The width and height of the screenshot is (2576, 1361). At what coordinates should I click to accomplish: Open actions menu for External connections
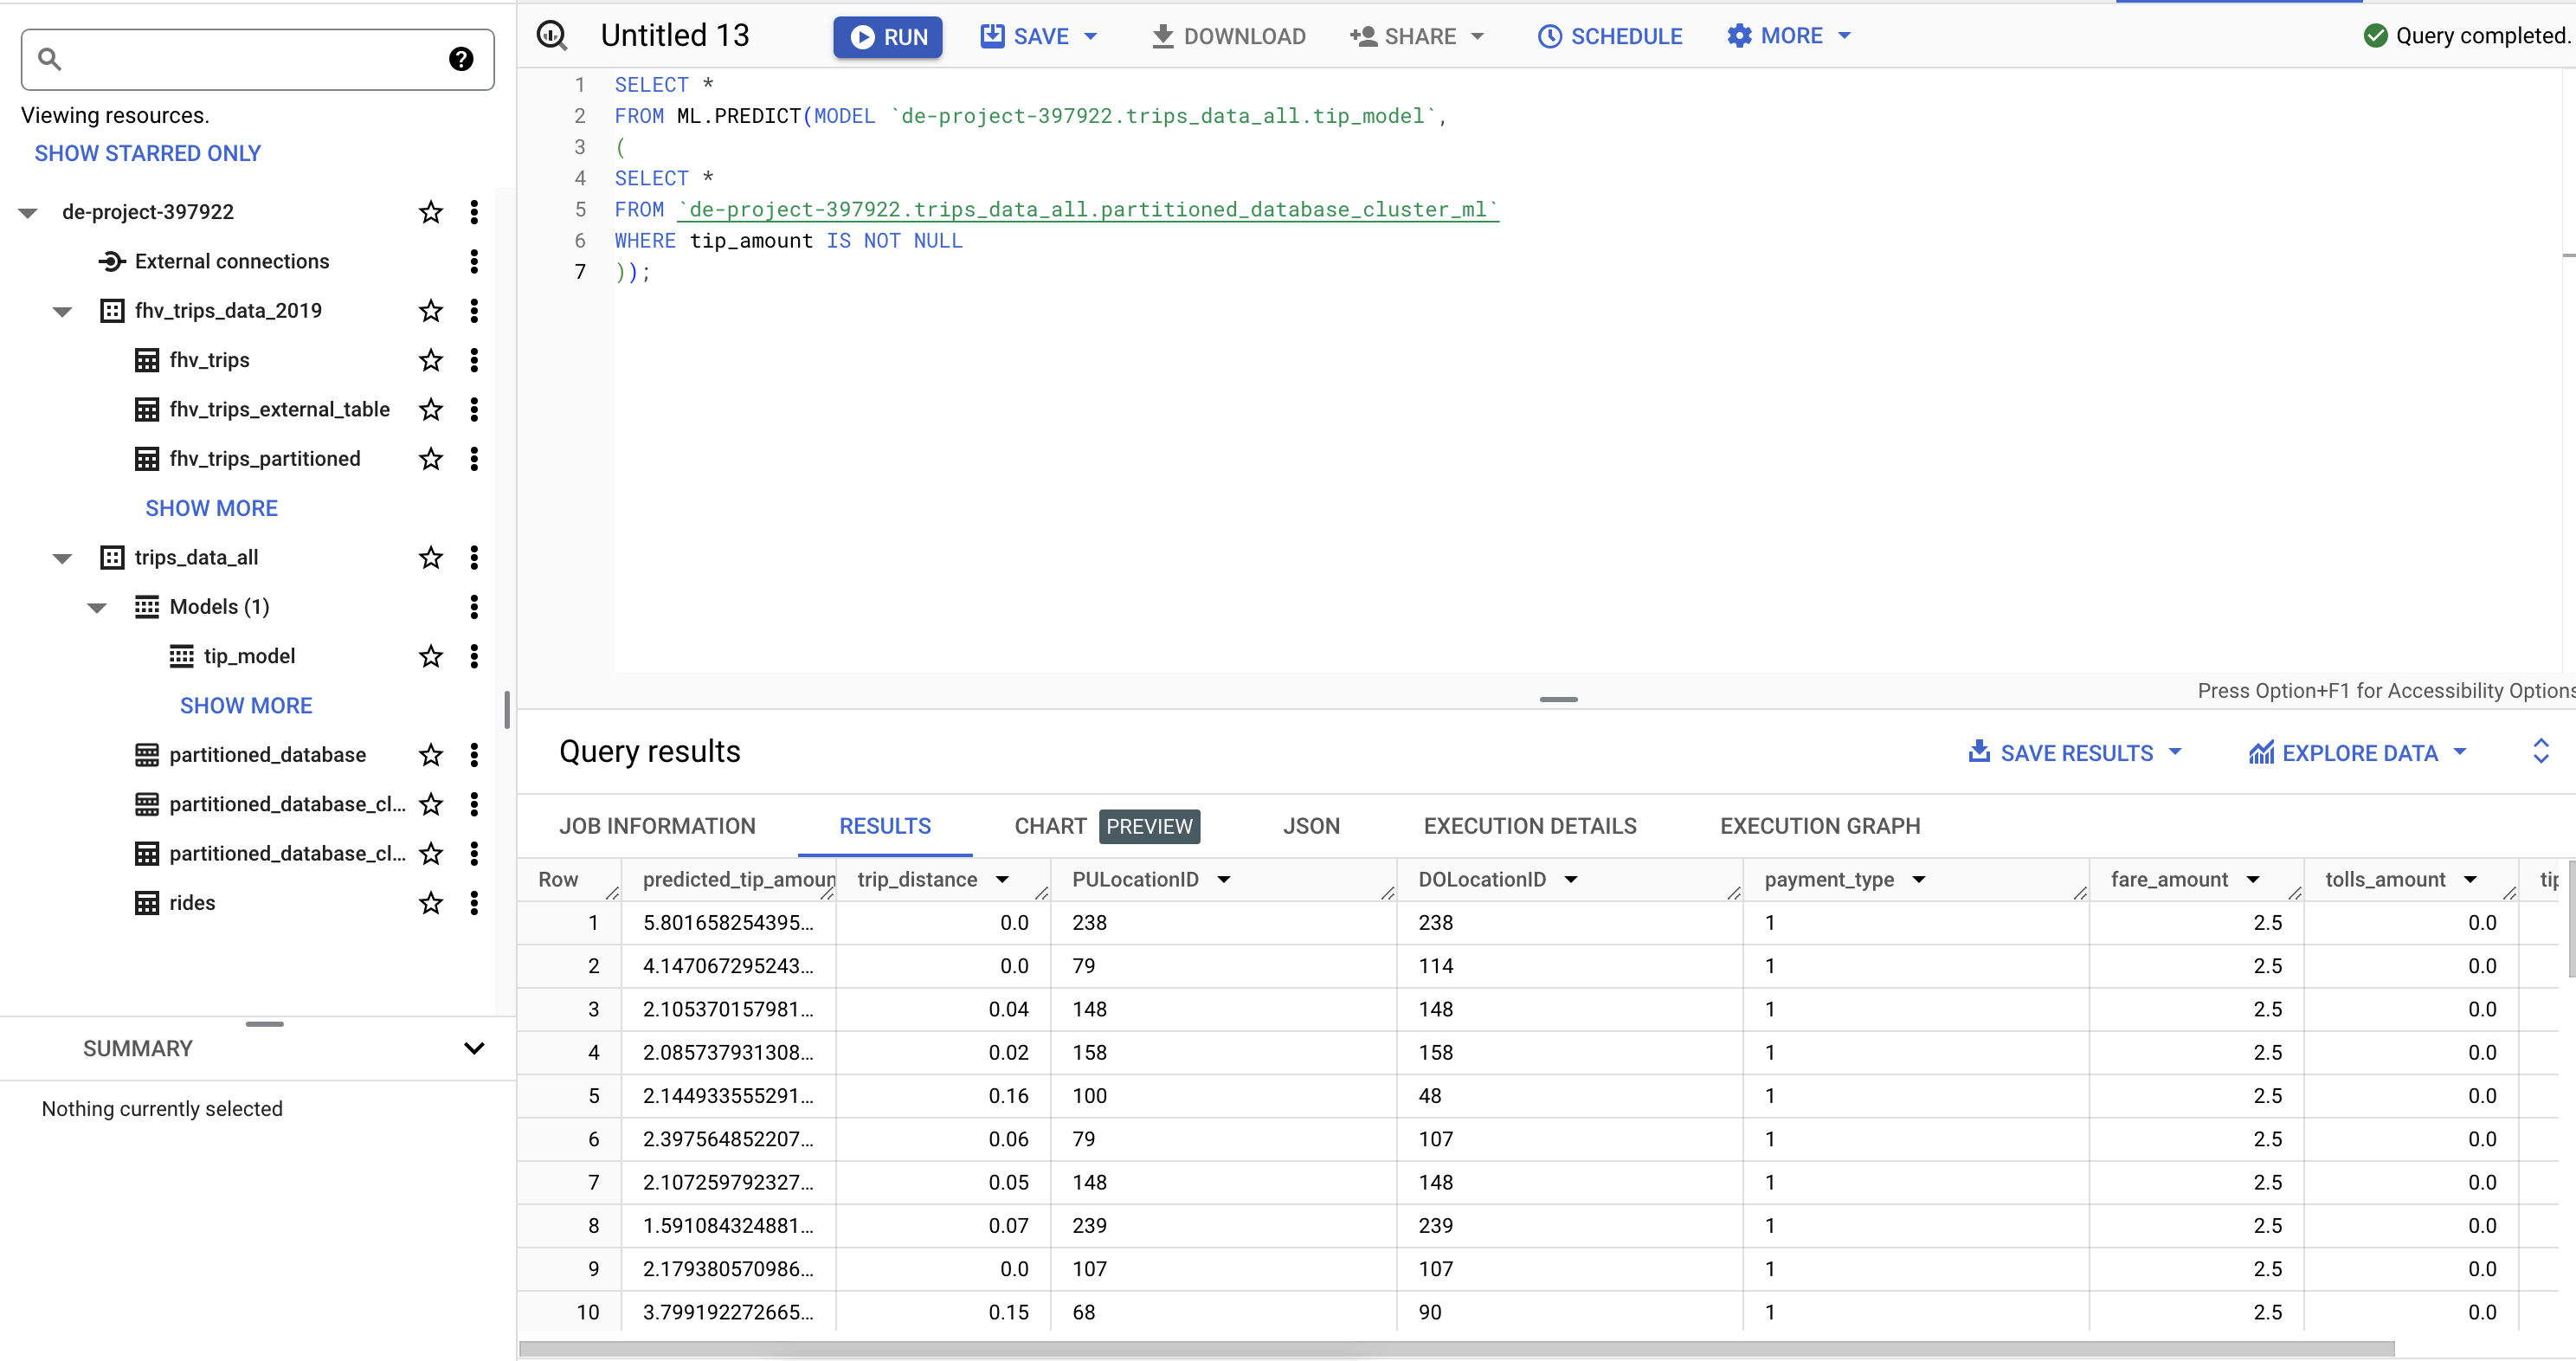click(x=474, y=261)
